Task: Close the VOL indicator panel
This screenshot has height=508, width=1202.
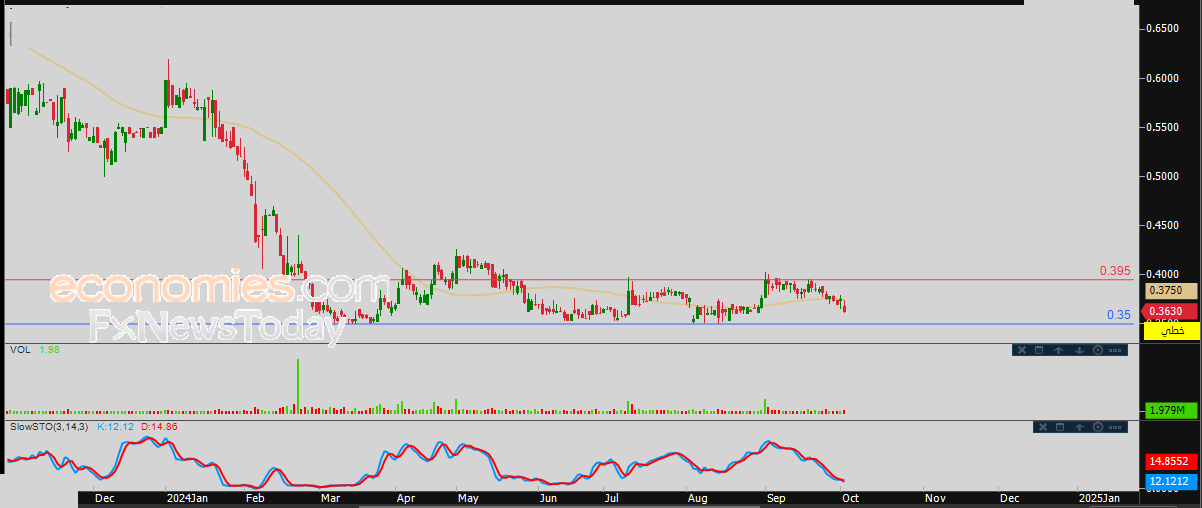Action: coord(1022,350)
